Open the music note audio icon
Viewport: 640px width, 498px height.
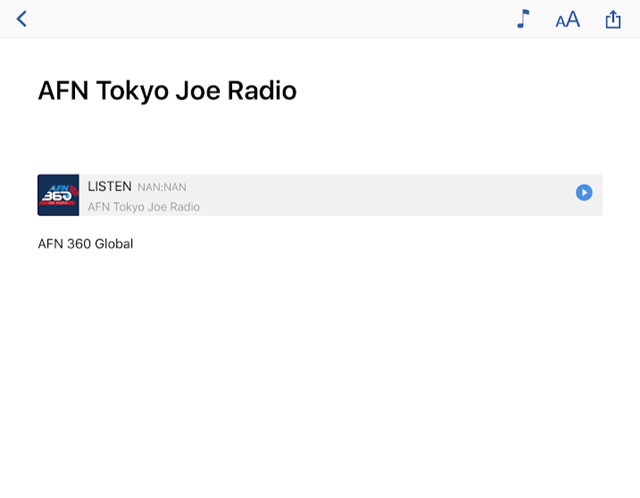tap(523, 19)
